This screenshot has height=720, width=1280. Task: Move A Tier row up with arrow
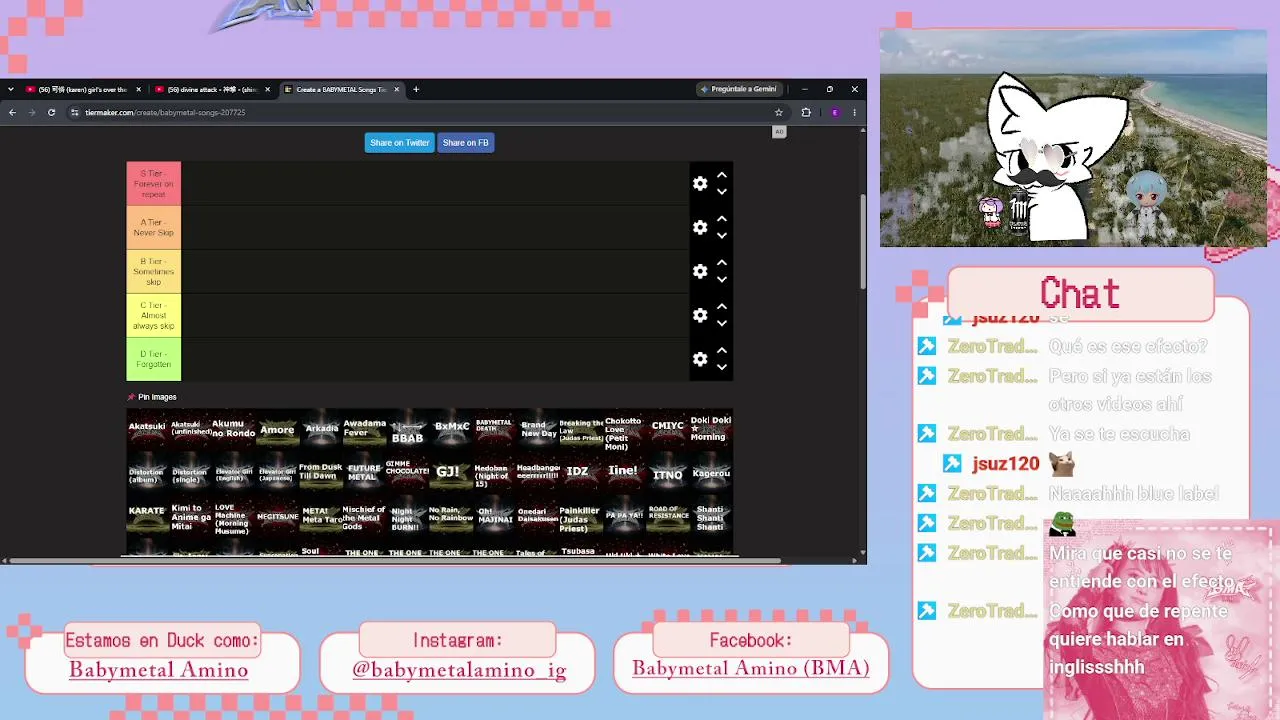click(721, 219)
